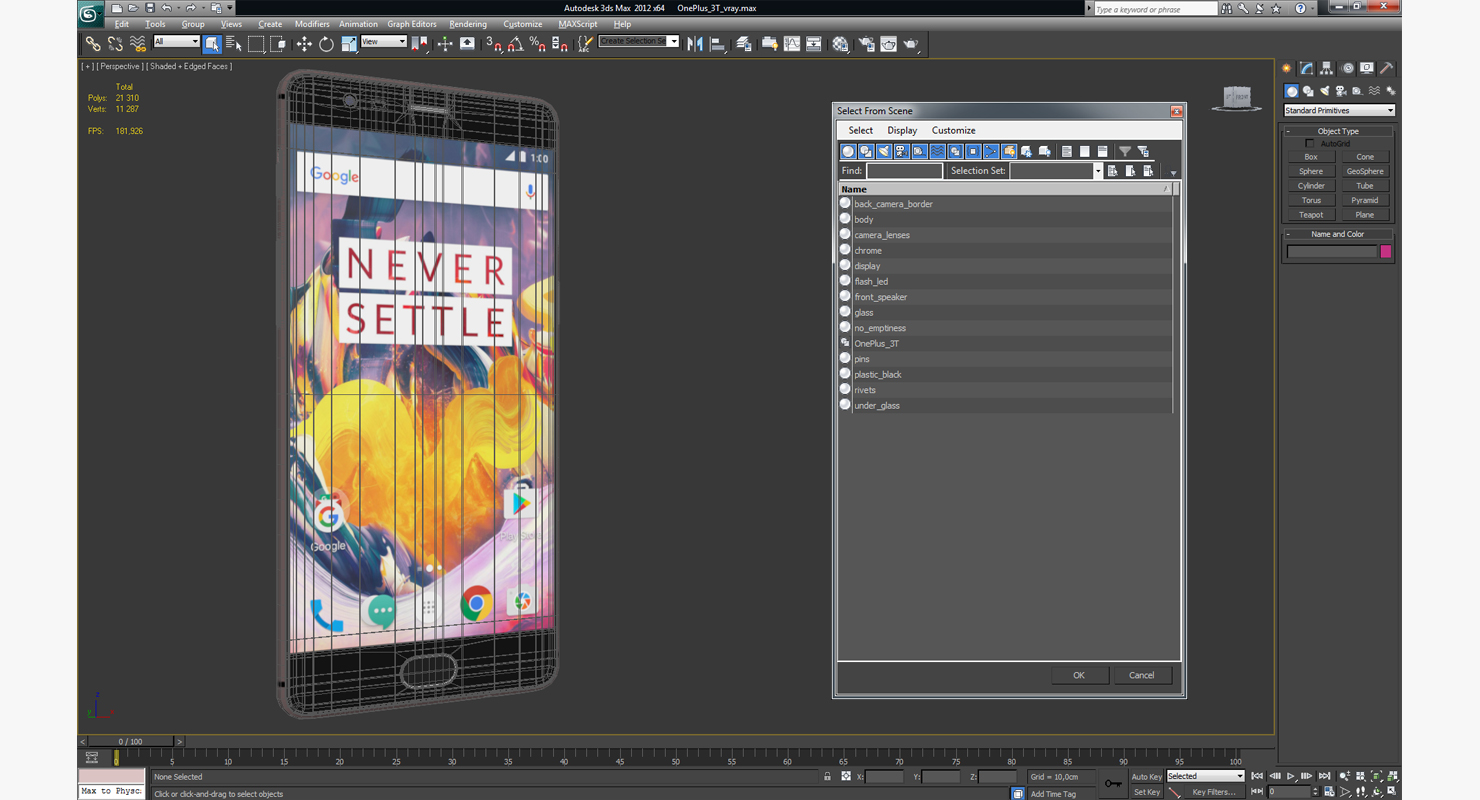Select the Cameras category in Create panel
The height and width of the screenshot is (800, 1480).
coord(1341,91)
